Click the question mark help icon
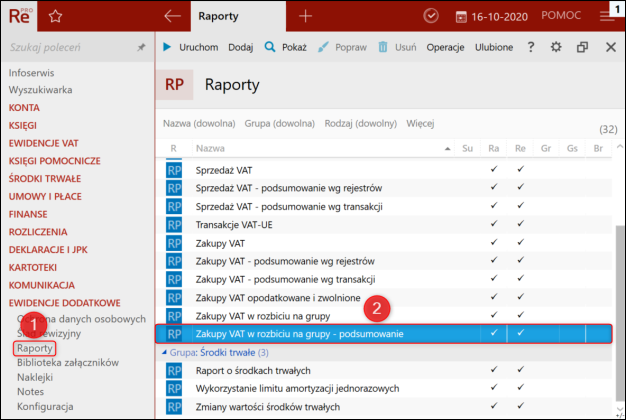This screenshot has height=420, width=626. (x=531, y=47)
